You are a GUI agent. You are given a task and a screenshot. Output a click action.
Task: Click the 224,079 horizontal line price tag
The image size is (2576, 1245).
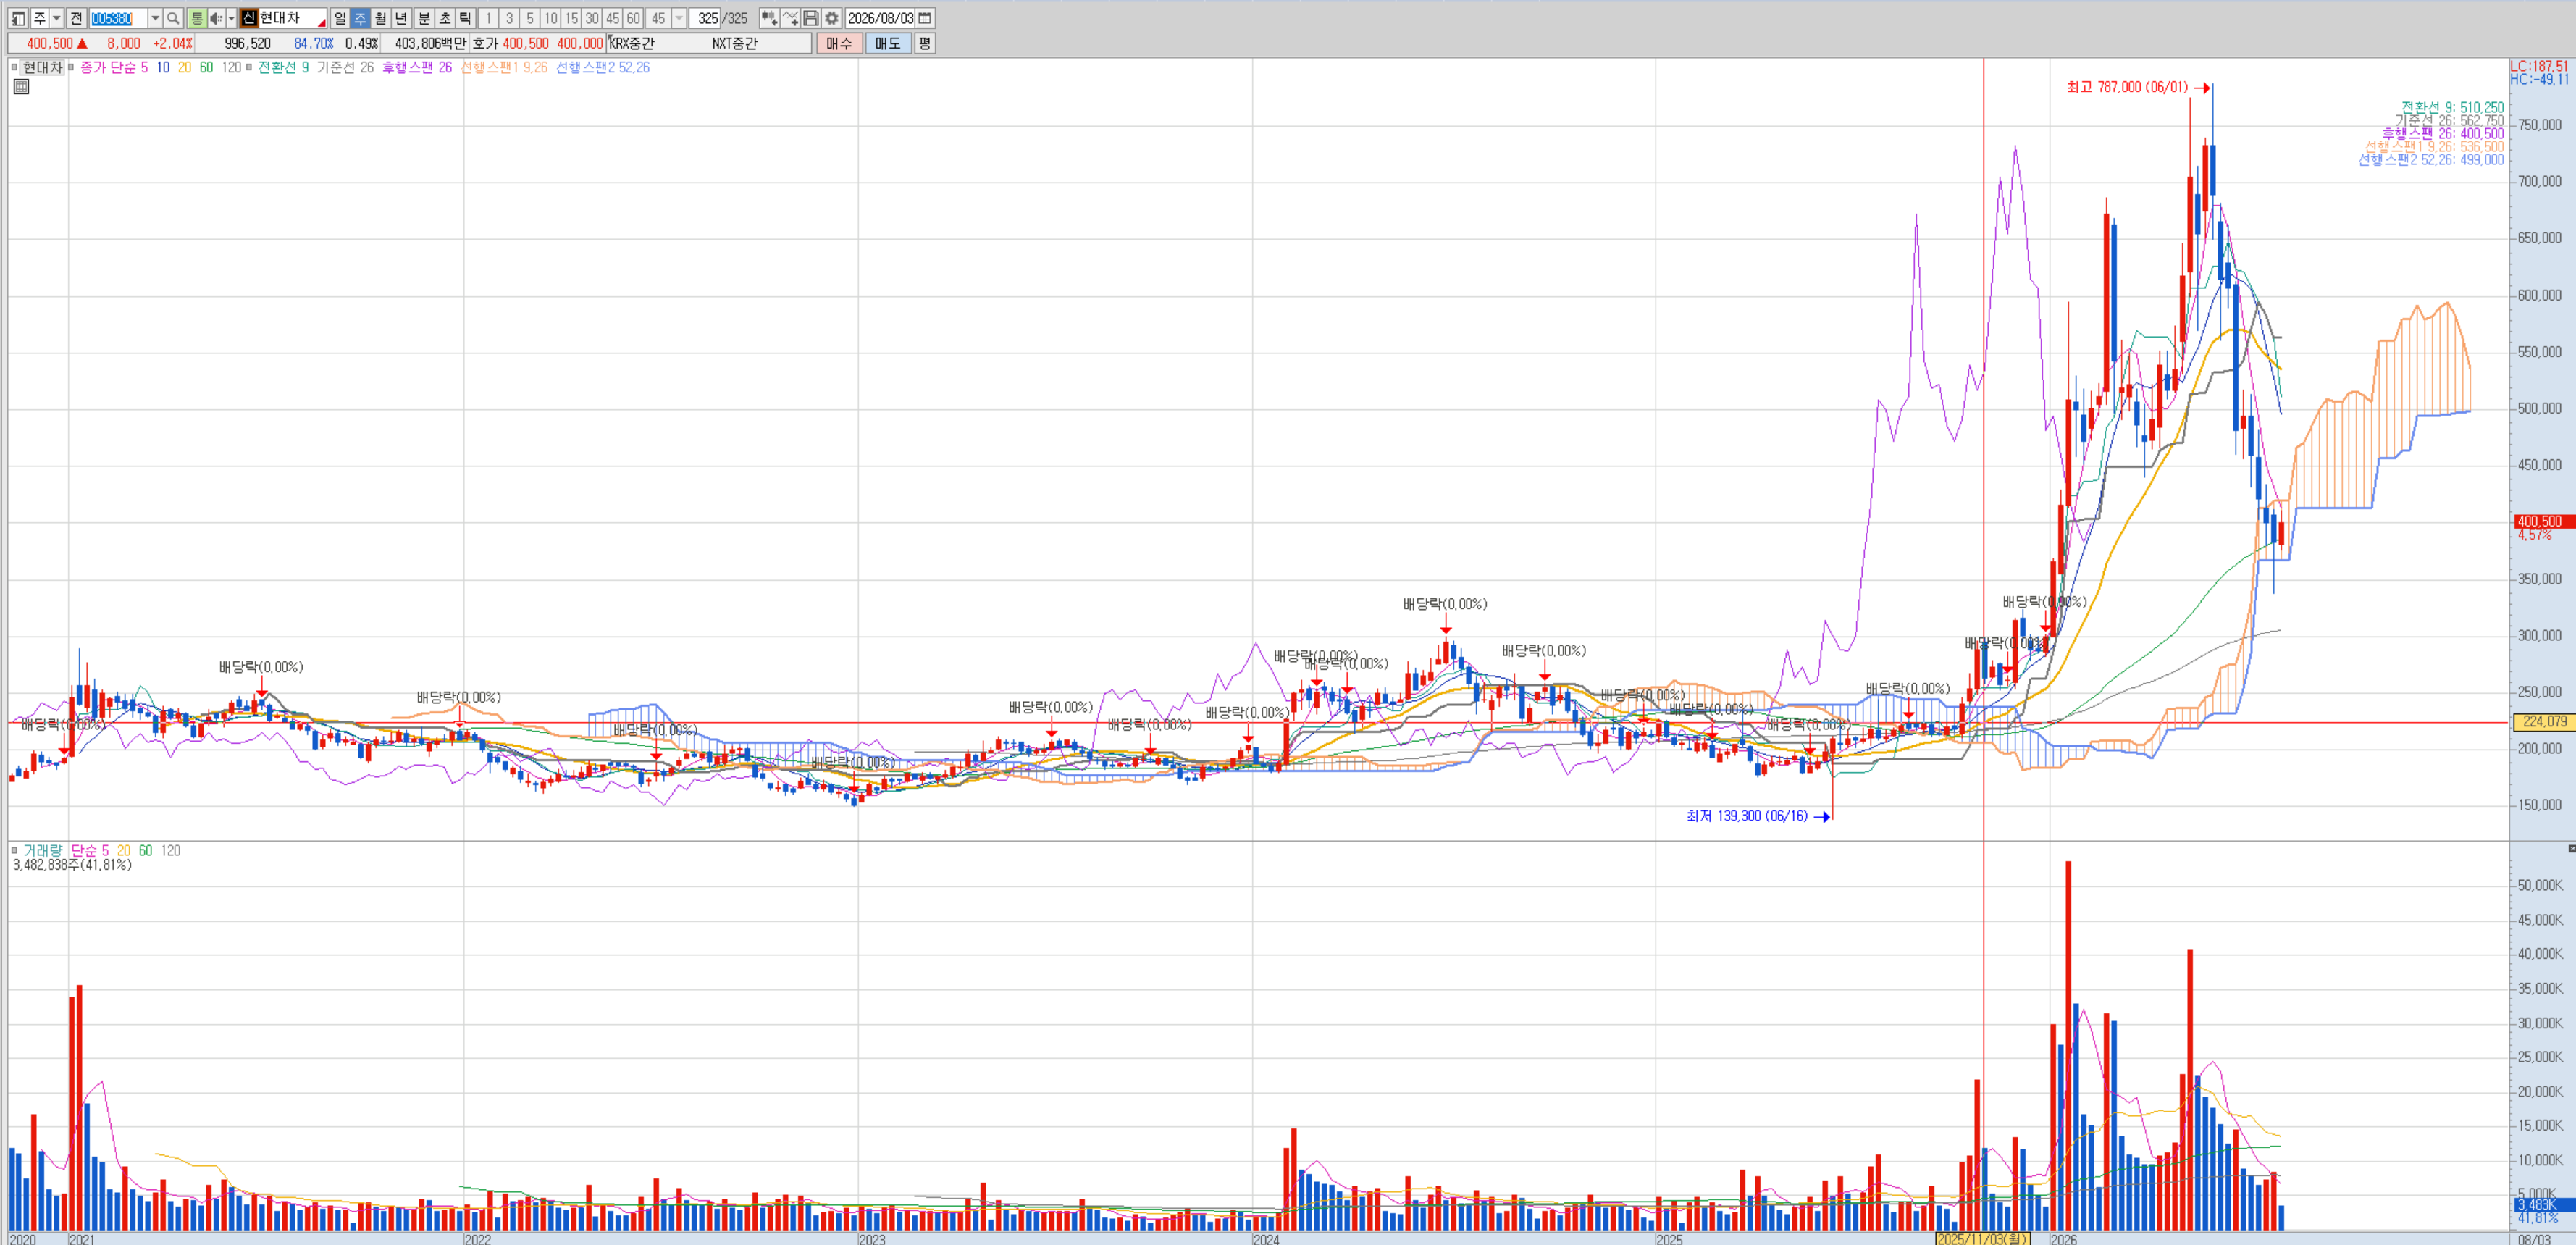(x=2544, y=721)
